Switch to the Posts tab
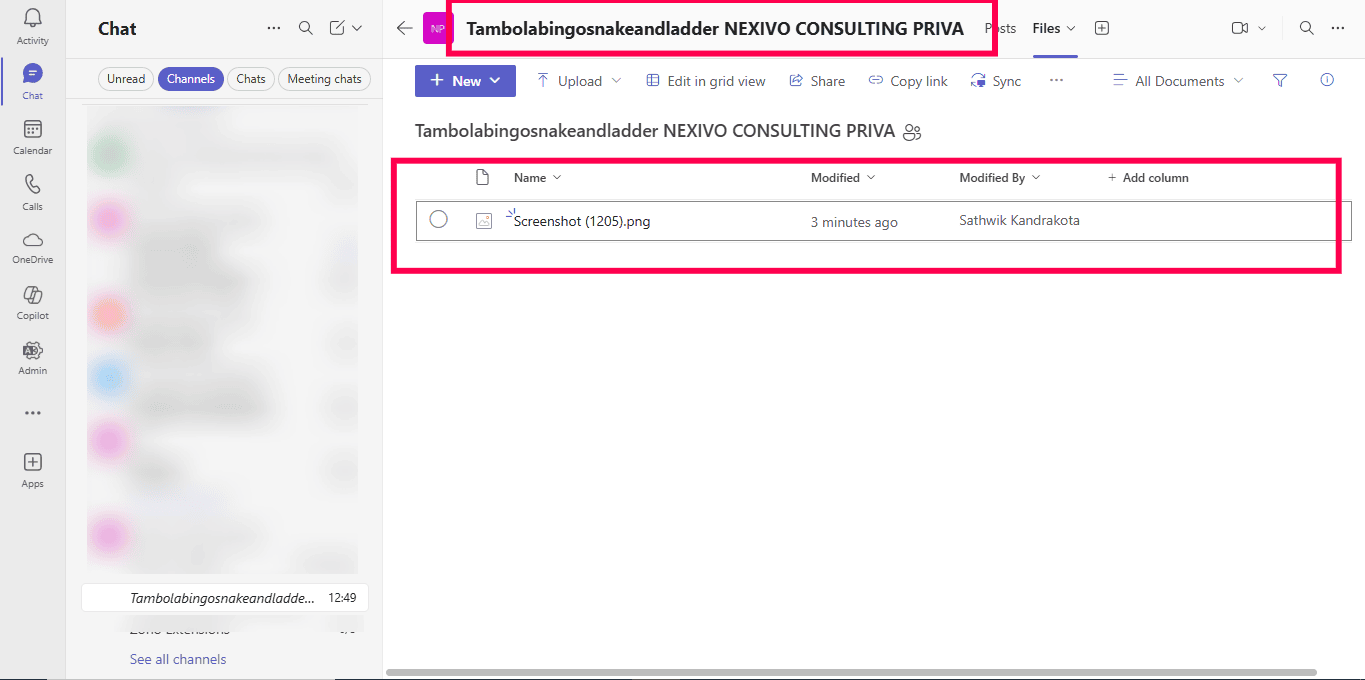This screenshot has height=680, width=1365. [1000, 28]
